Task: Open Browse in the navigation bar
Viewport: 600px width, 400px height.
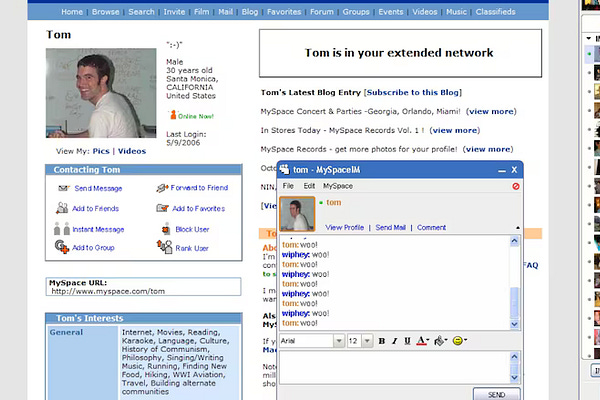Action: [x=106, y=12]
